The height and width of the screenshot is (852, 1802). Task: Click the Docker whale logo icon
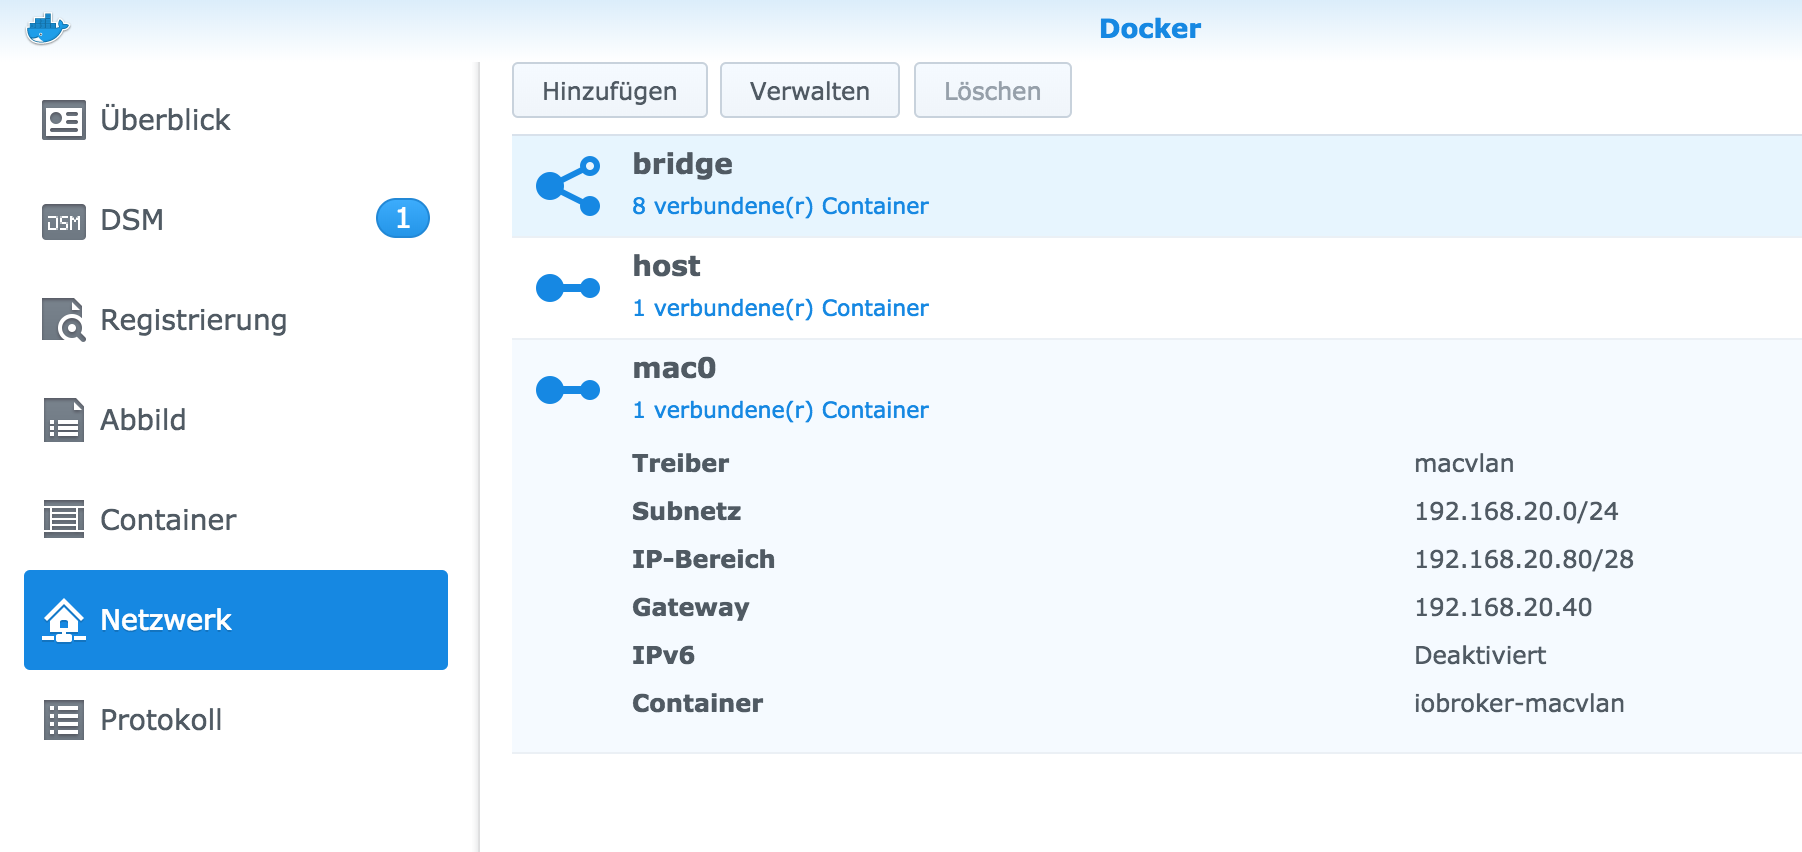(x=47, y=29)
